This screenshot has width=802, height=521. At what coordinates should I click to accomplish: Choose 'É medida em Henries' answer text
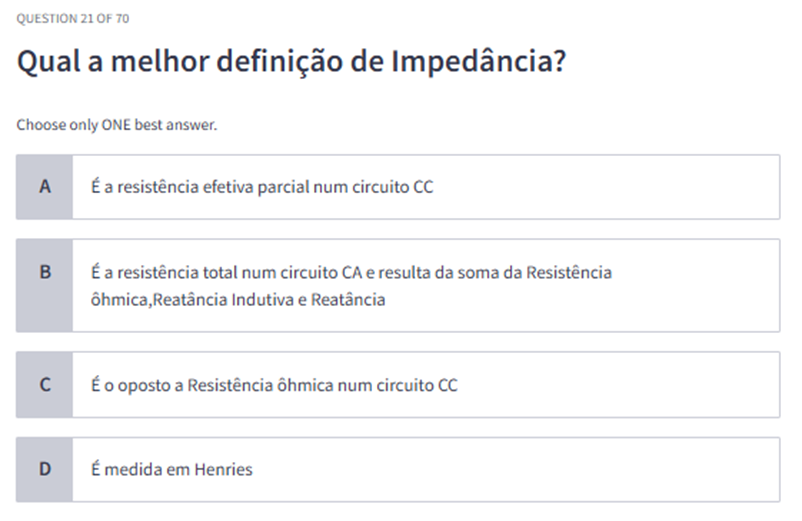point(172,469)
